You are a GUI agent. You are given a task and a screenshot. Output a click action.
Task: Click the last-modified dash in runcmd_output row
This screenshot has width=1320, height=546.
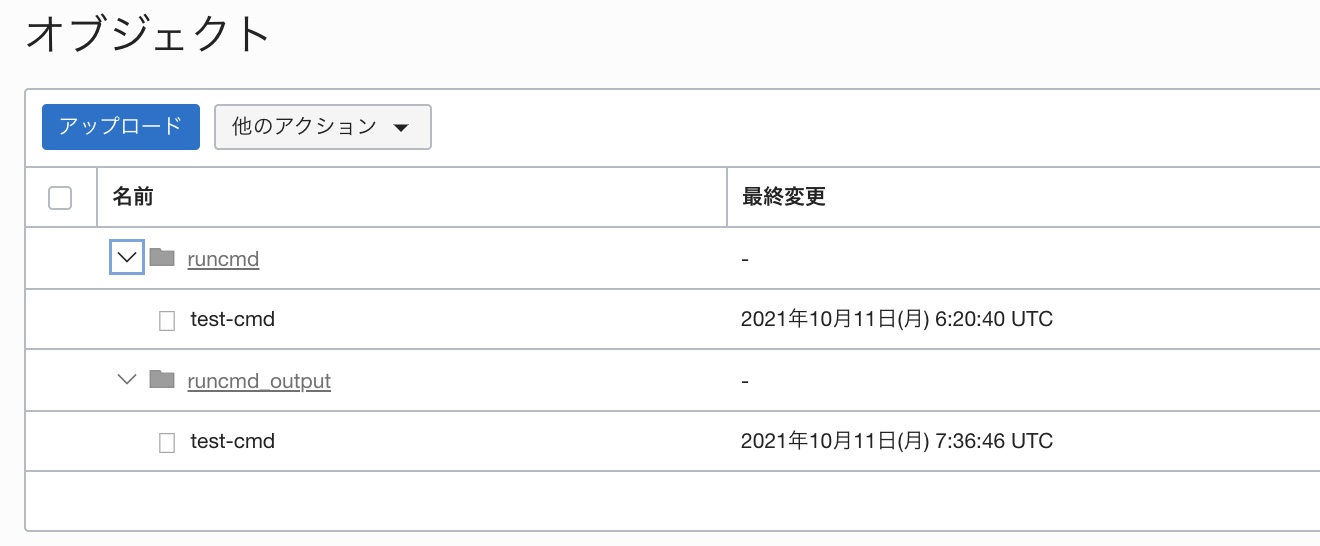(745, 382)
